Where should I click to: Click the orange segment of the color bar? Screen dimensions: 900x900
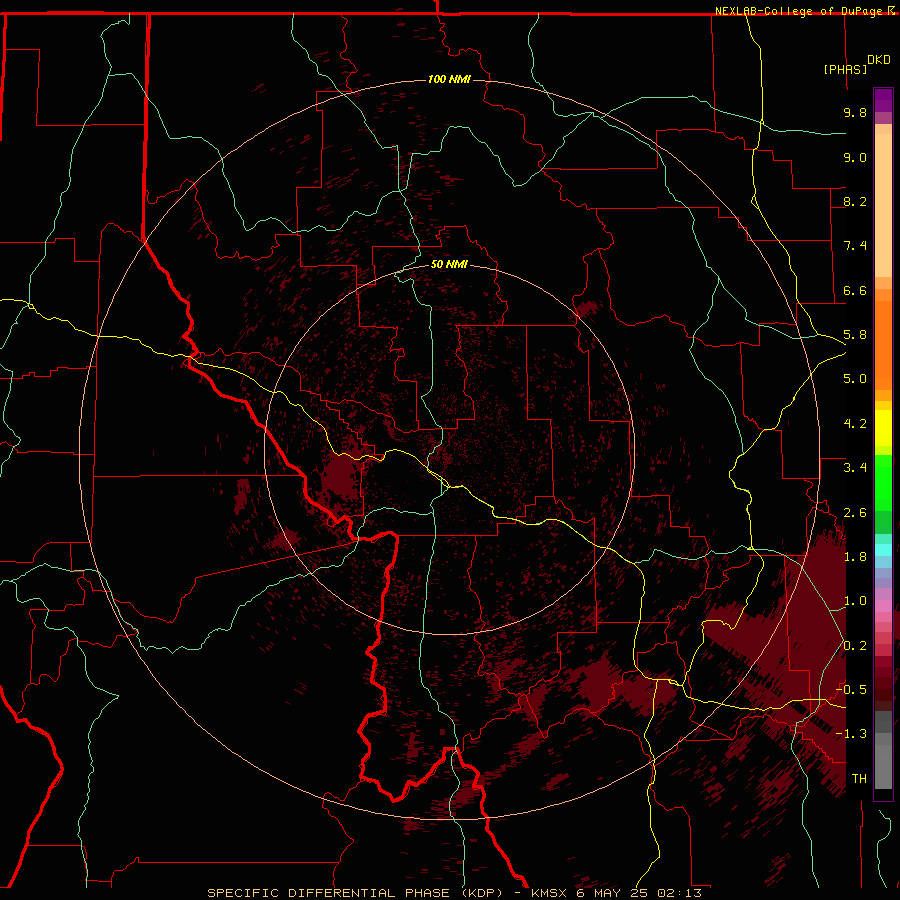pyautogui.click(x=883, y=346)
